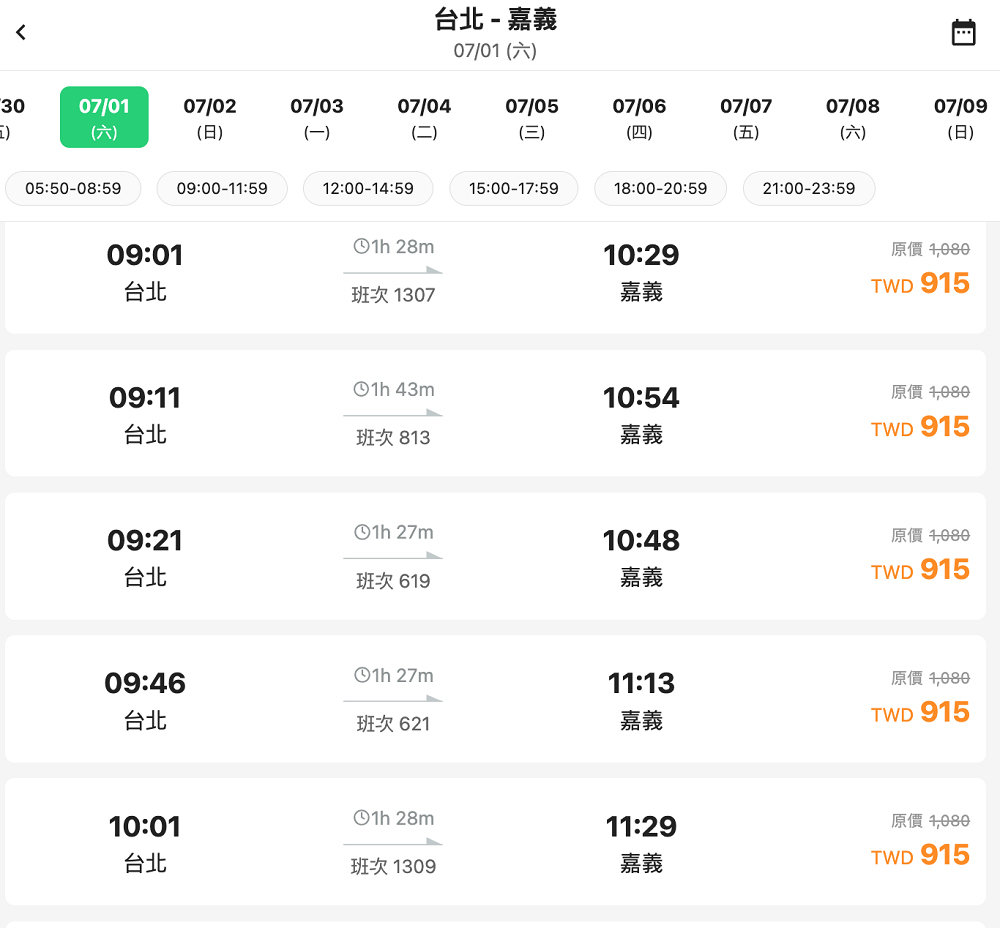Viewport: 1000px width, 928px height.
Task: Go back using the left arrow
Action: 21,32
